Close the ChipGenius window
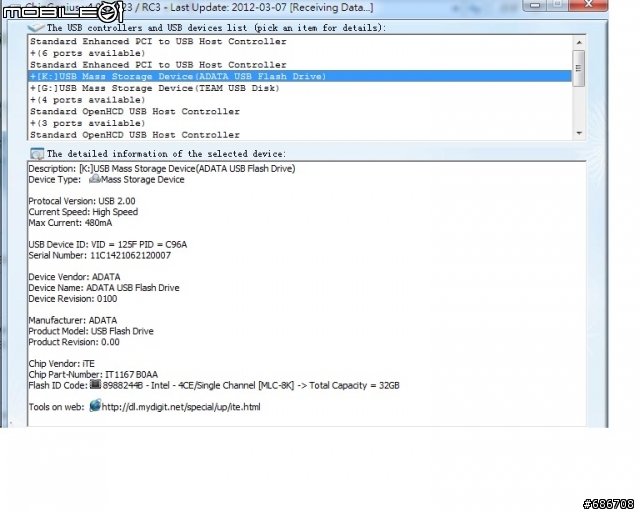The width and height of the screenshot is (640, 512). (588, 5)
